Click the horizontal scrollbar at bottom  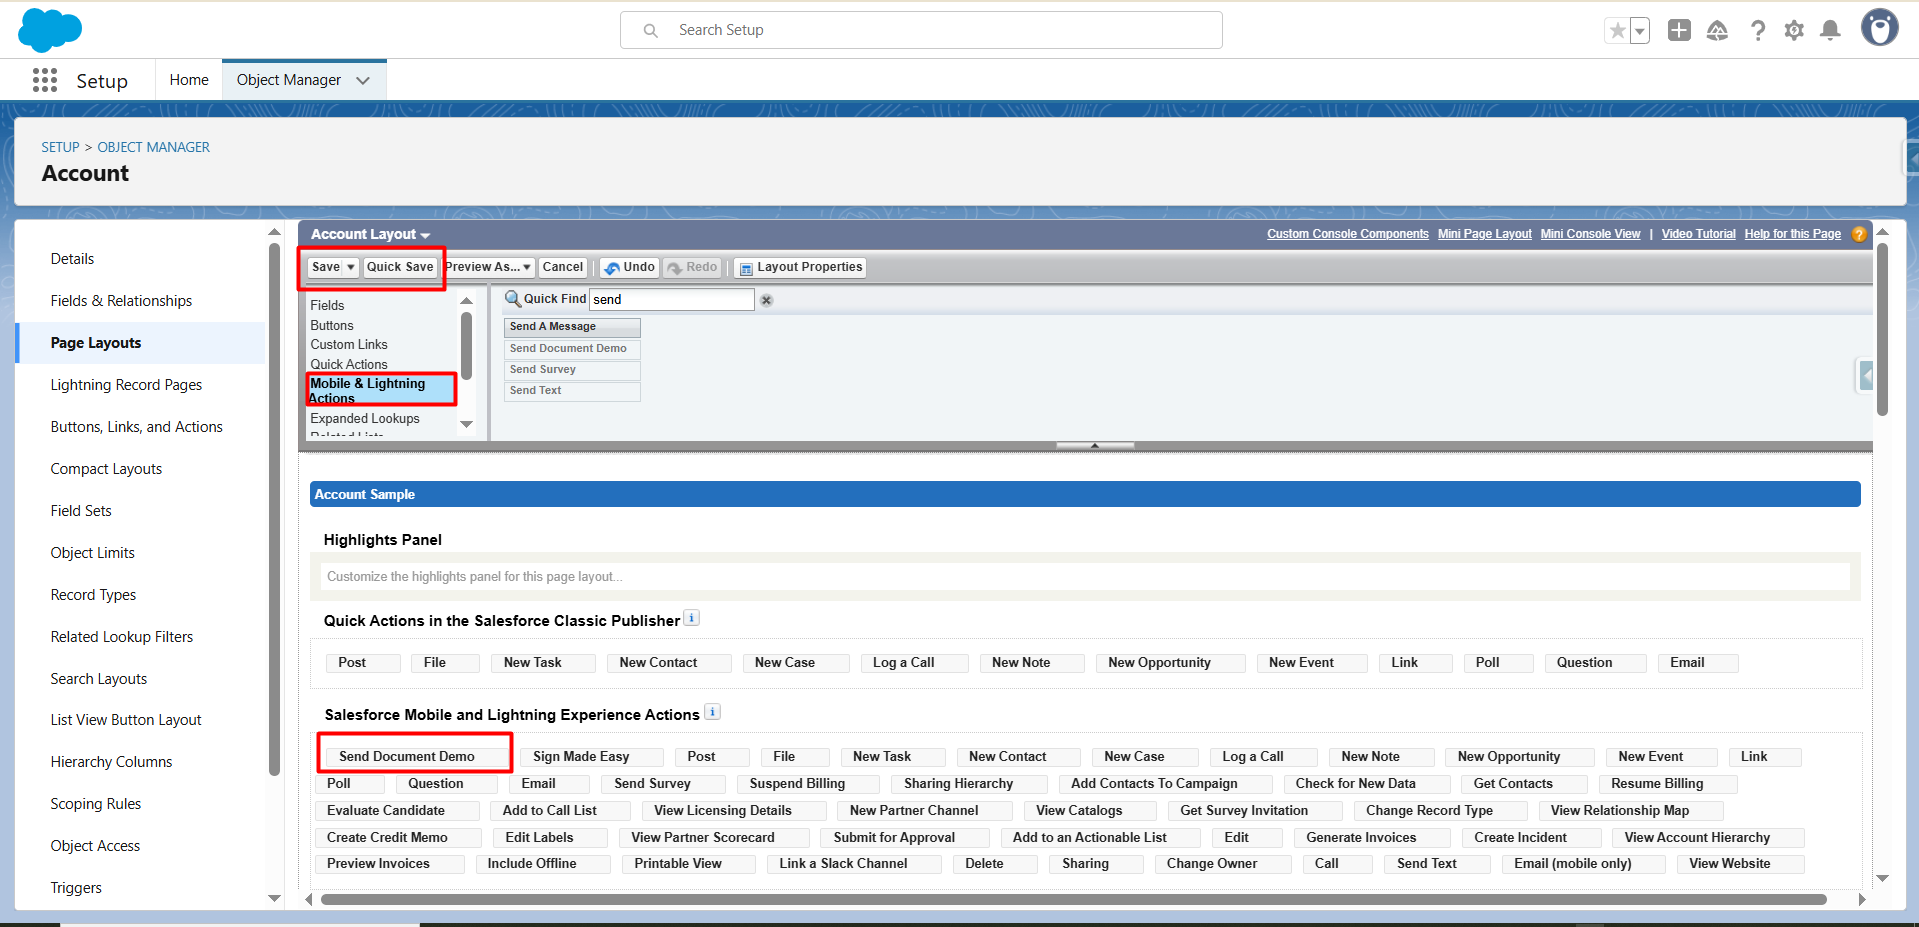pos(1072,899)
